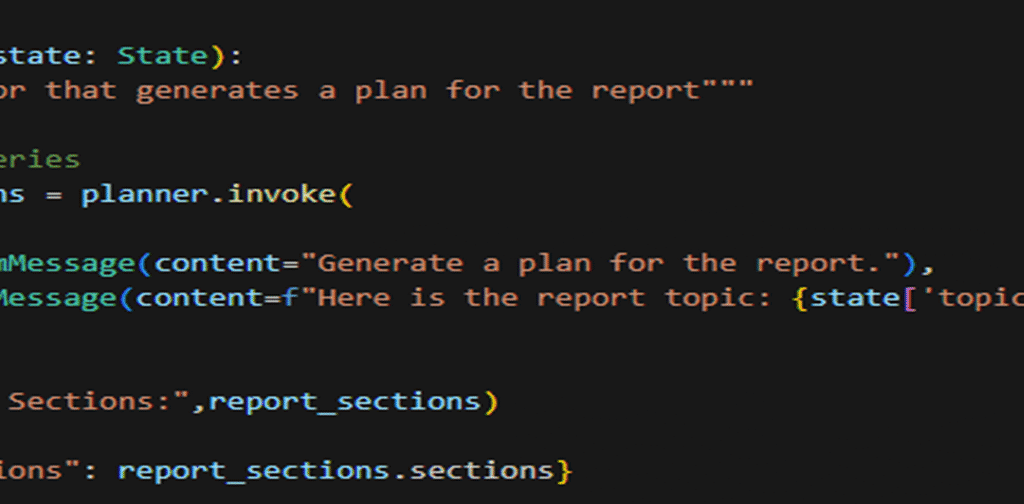
Task: Click the closing curly brace on last line
Action: tap(564, 471)
